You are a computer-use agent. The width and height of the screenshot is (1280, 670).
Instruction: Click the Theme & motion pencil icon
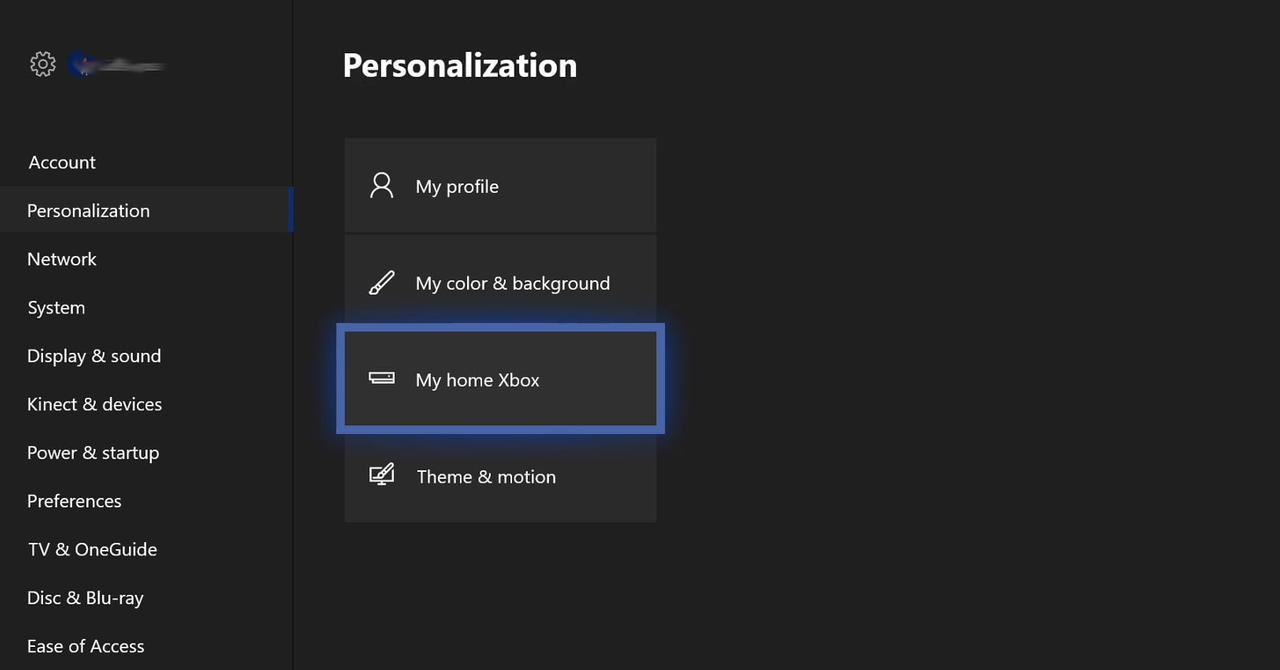point(381,475)
